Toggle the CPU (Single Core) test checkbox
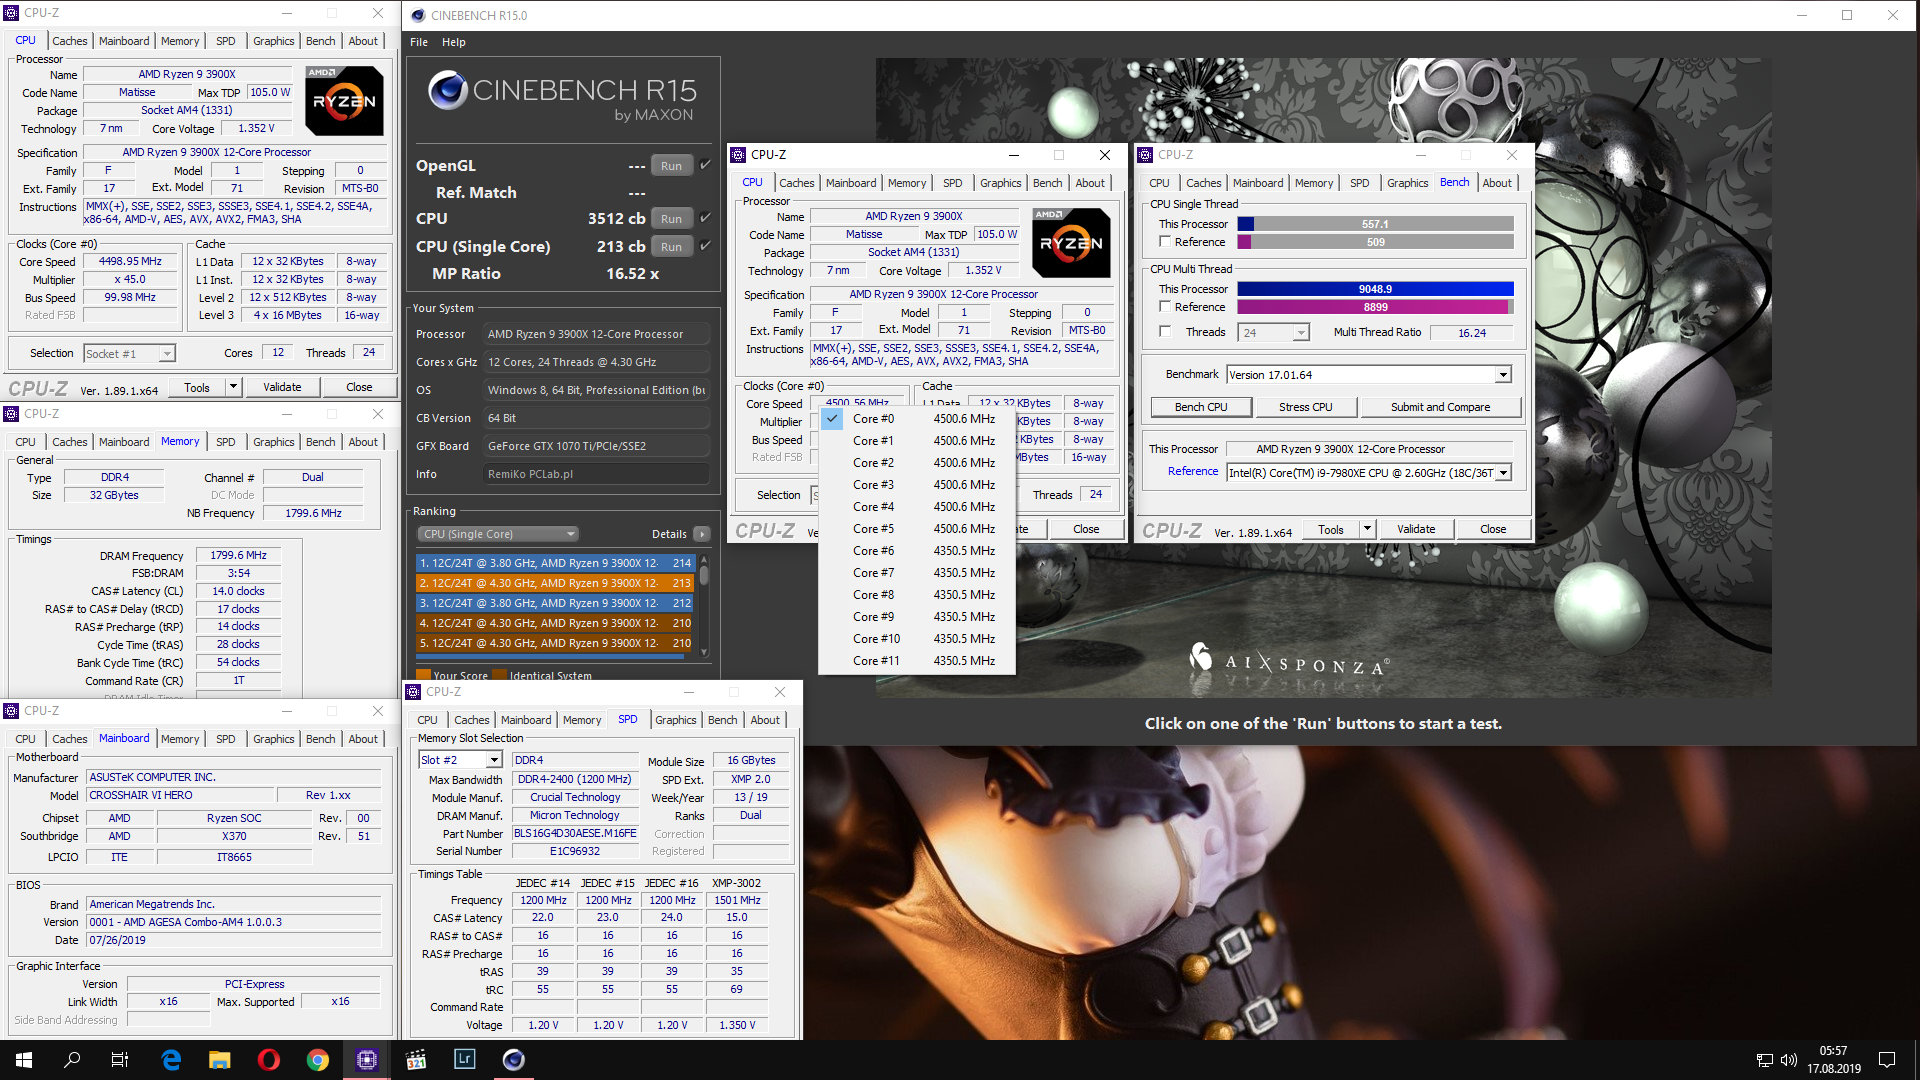The image size is (1920, 1080). tap(705, 246)
